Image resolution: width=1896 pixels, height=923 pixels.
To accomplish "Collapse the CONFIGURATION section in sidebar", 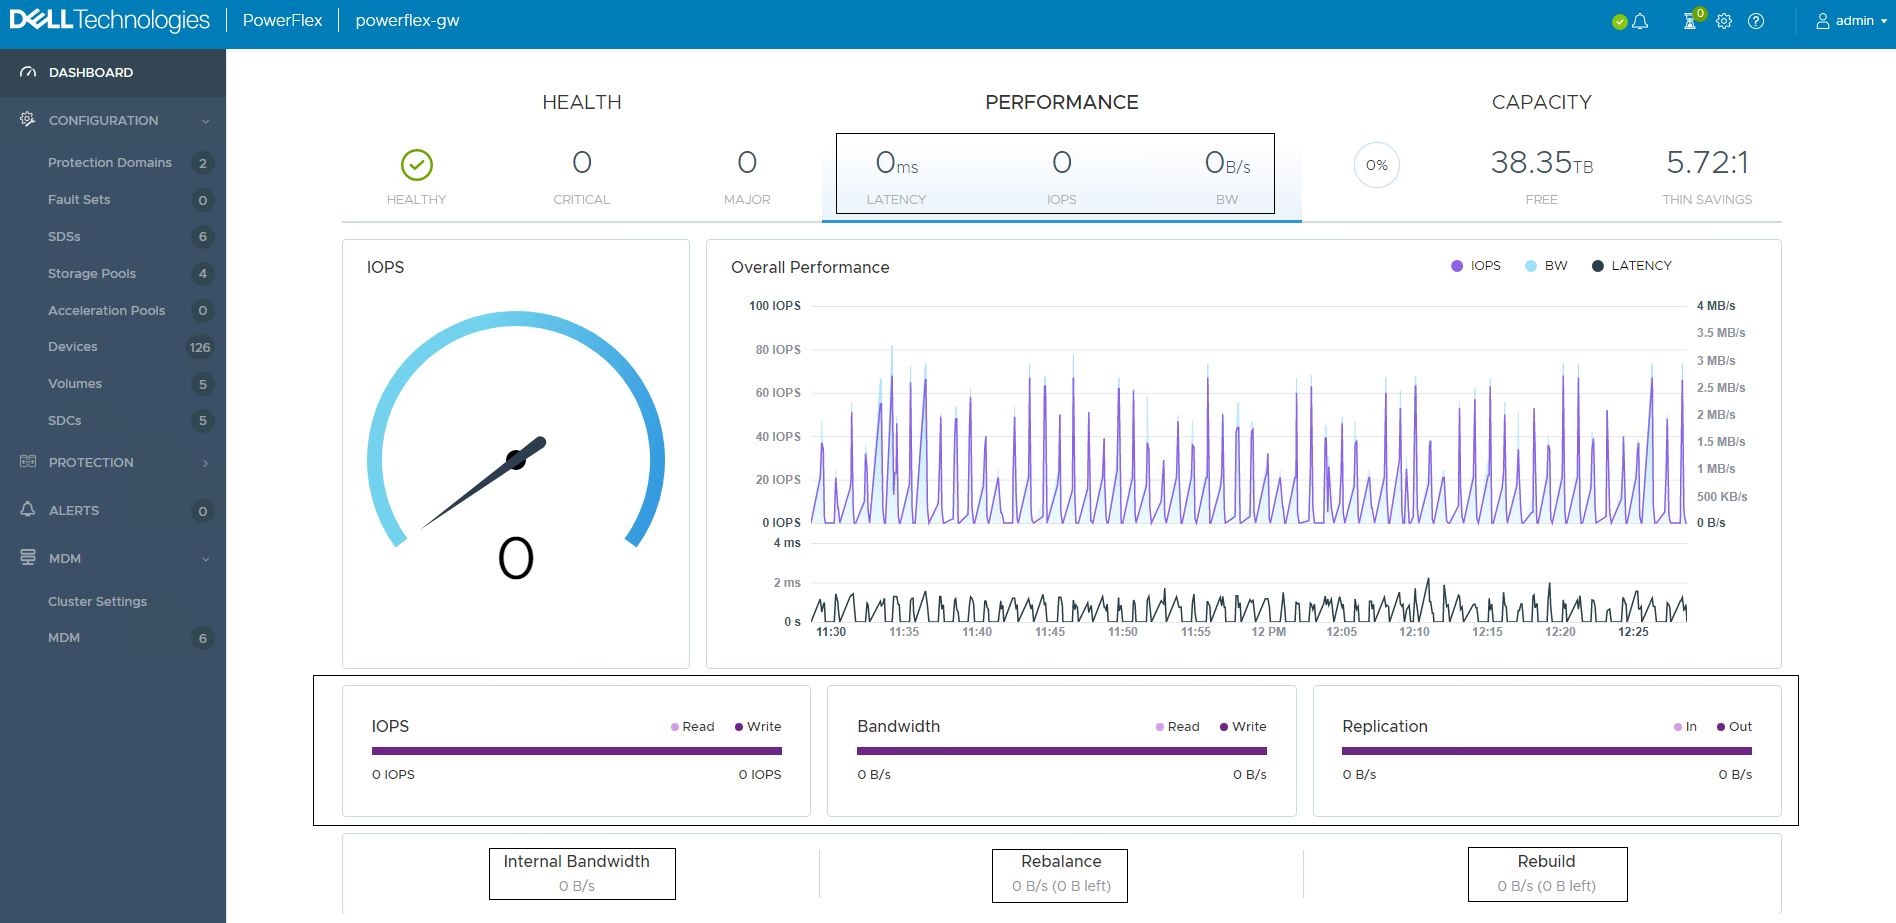I will click(x=207, y=120).
